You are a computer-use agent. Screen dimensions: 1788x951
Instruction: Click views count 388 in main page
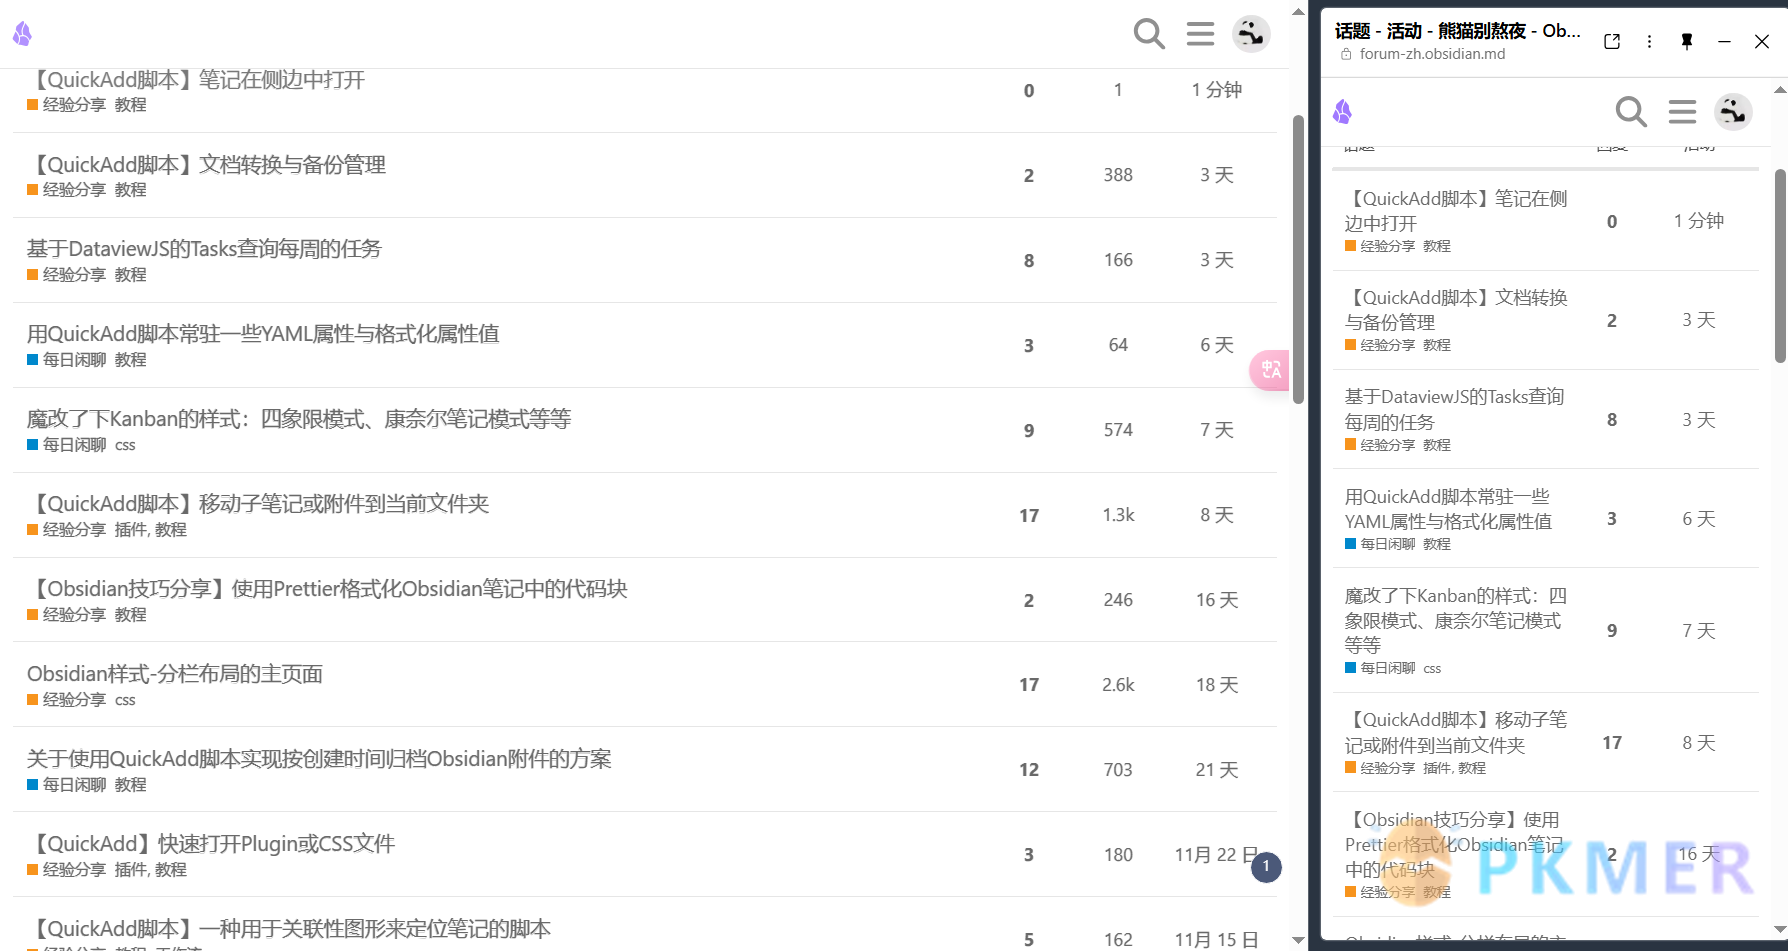point(1118,175)
